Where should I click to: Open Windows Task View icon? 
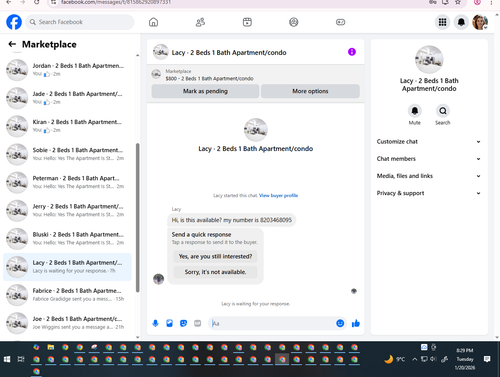(21, 359)
